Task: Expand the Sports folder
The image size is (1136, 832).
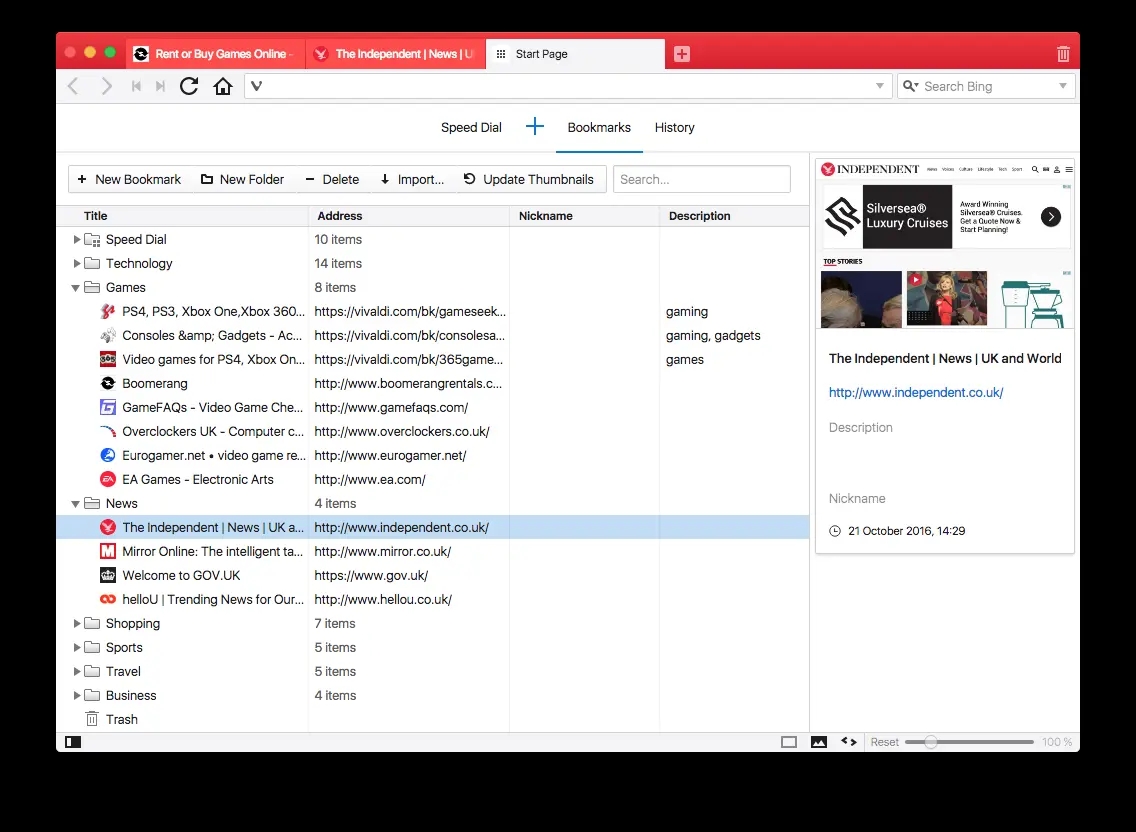Action: pyautogui.click(x=77, y=647)
